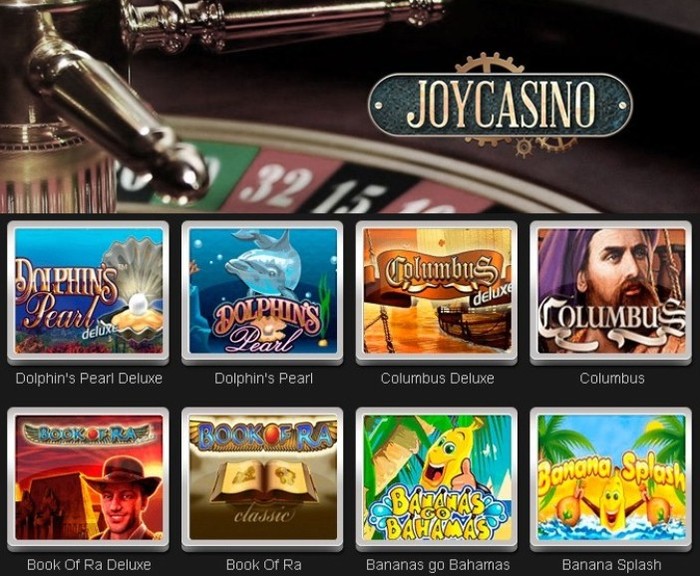Launch the Dolphin's Pearl slot icon

click(262, 291)
